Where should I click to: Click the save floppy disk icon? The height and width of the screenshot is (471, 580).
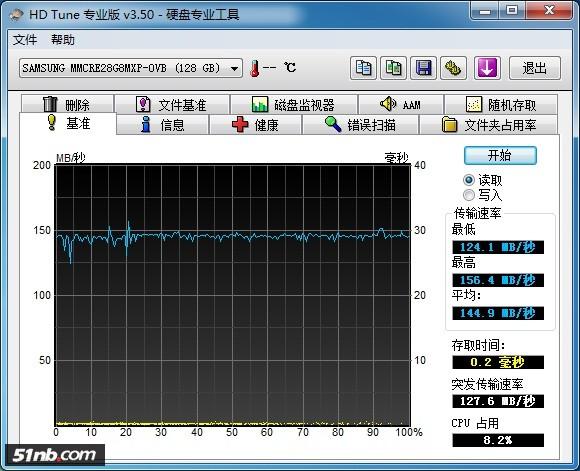pos(423,68)
